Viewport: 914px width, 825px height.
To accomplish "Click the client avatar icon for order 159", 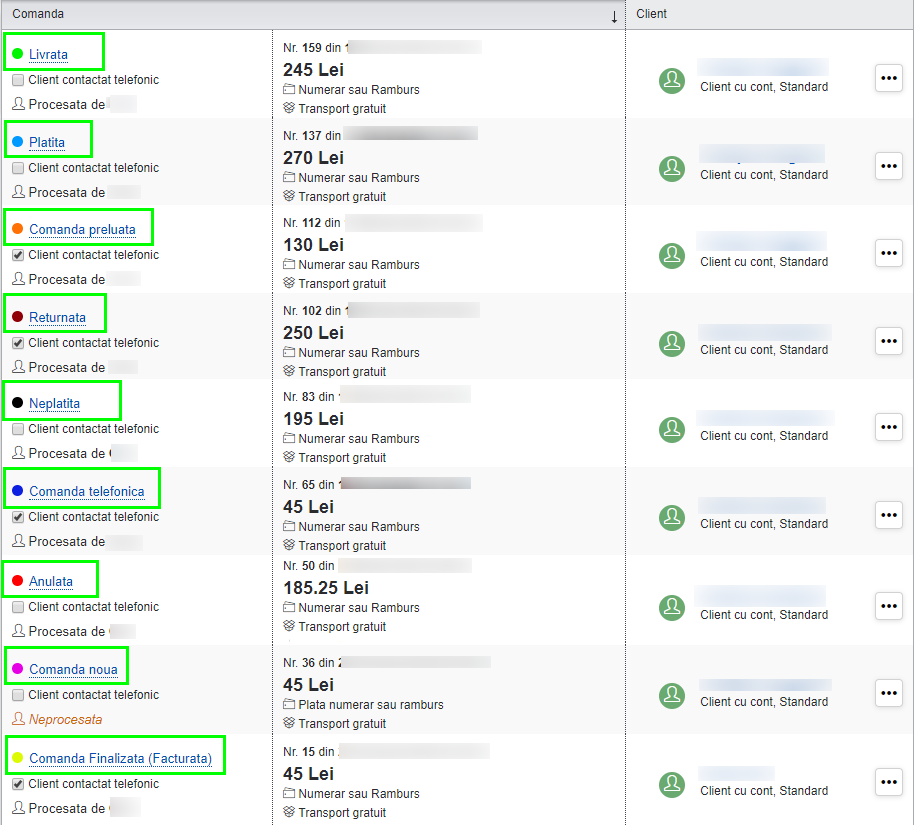I will 672,82.
